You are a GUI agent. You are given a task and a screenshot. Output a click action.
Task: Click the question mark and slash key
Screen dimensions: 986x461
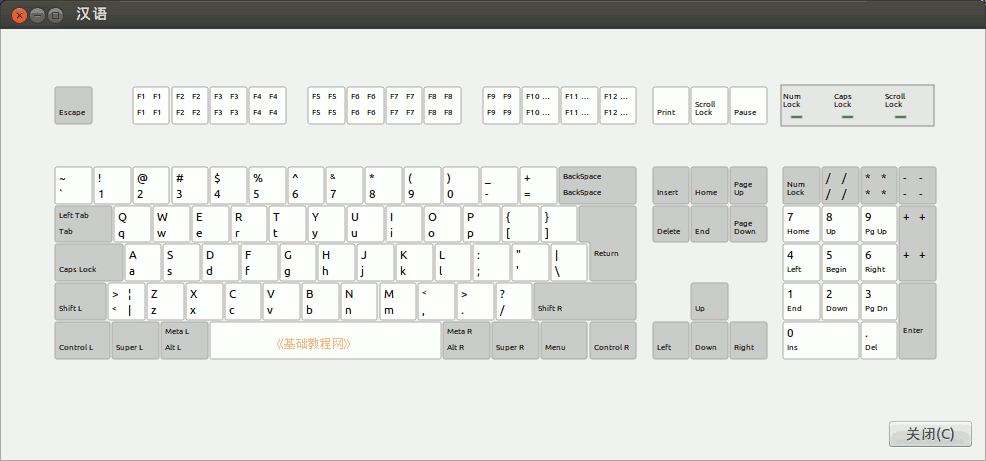(x=514, y=302)
